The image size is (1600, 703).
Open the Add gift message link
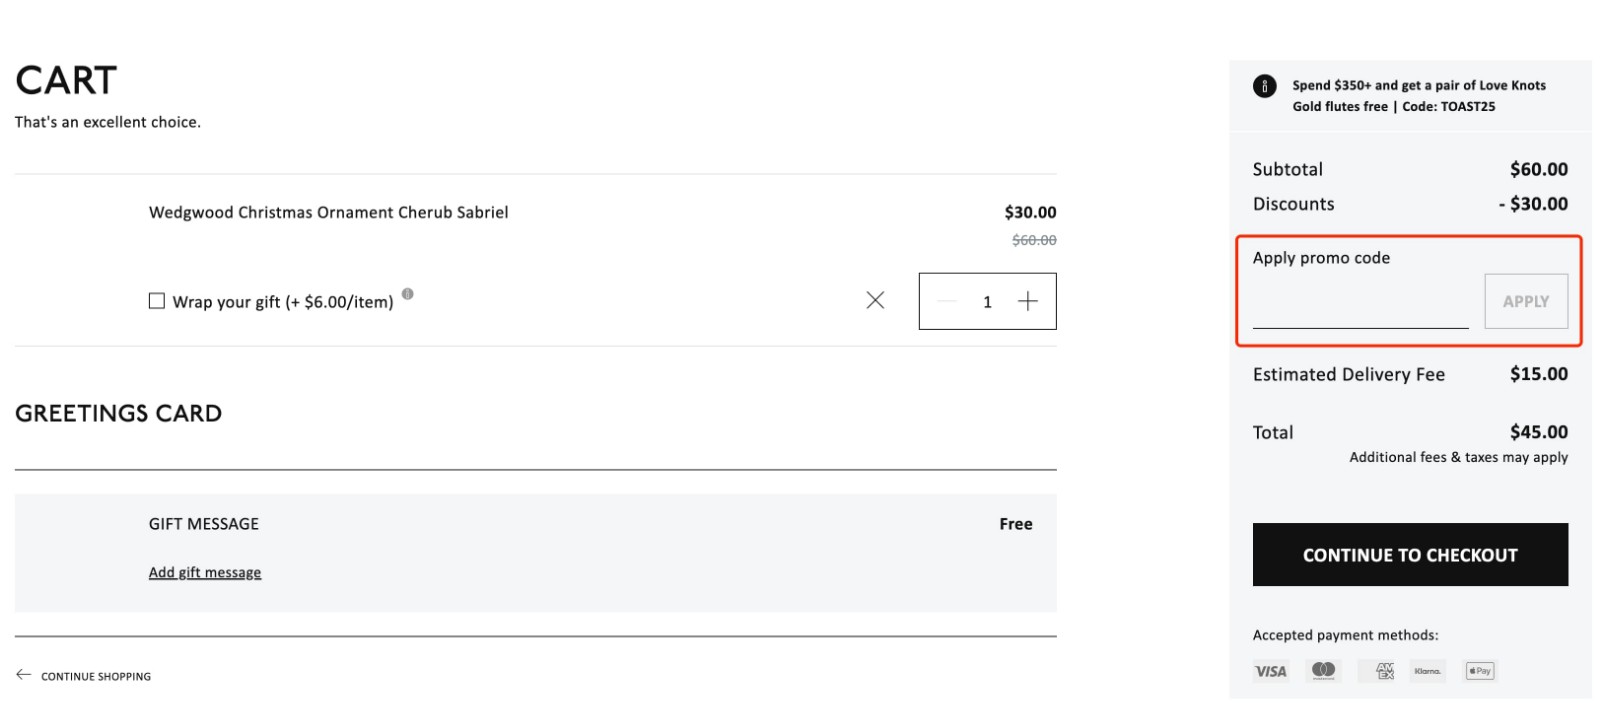(205, 572)
